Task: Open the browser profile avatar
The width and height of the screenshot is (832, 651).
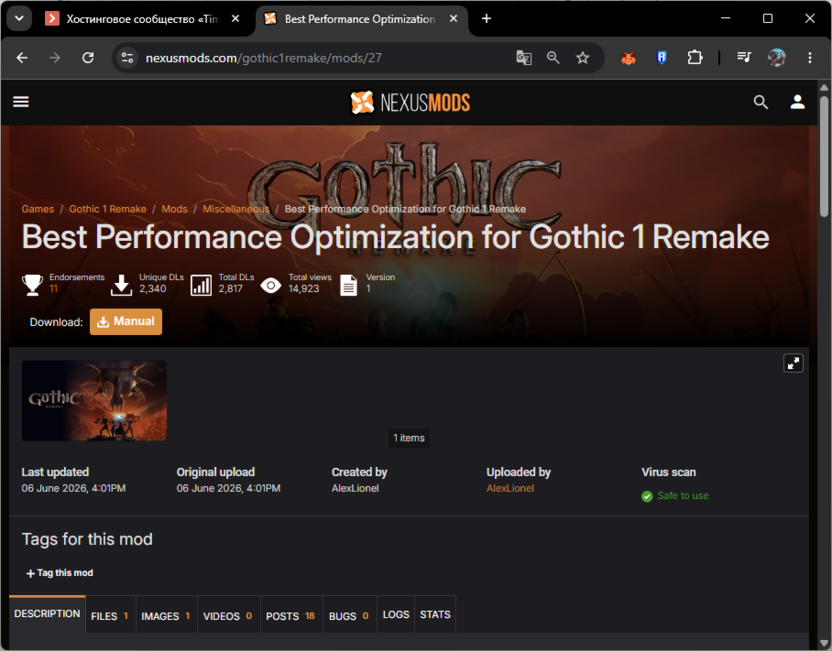Action: point(777,57)
